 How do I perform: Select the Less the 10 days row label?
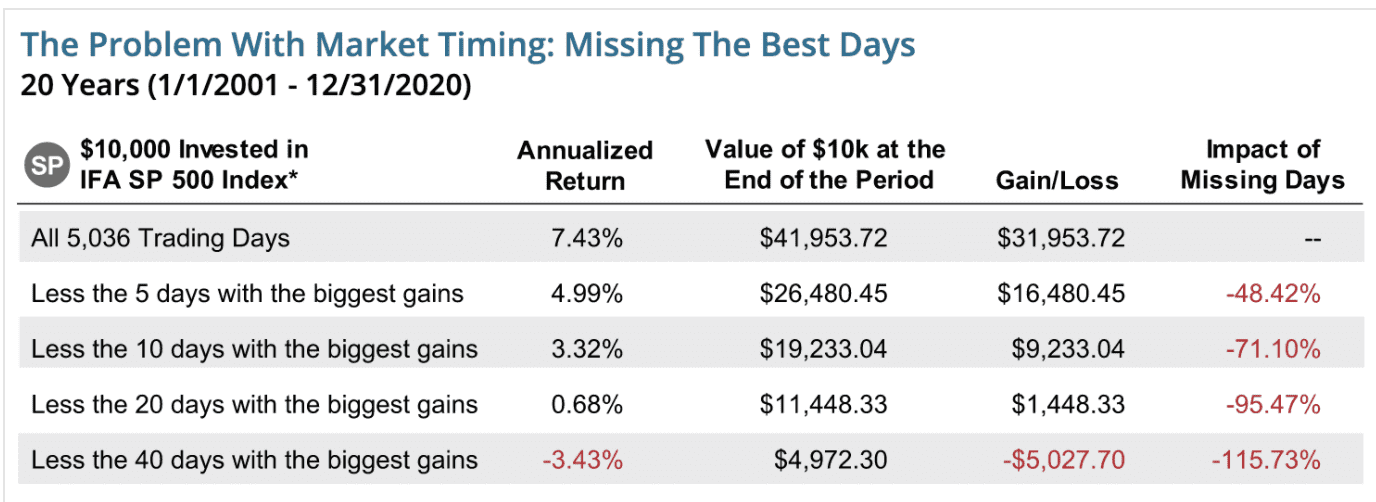tap(254, 349)
